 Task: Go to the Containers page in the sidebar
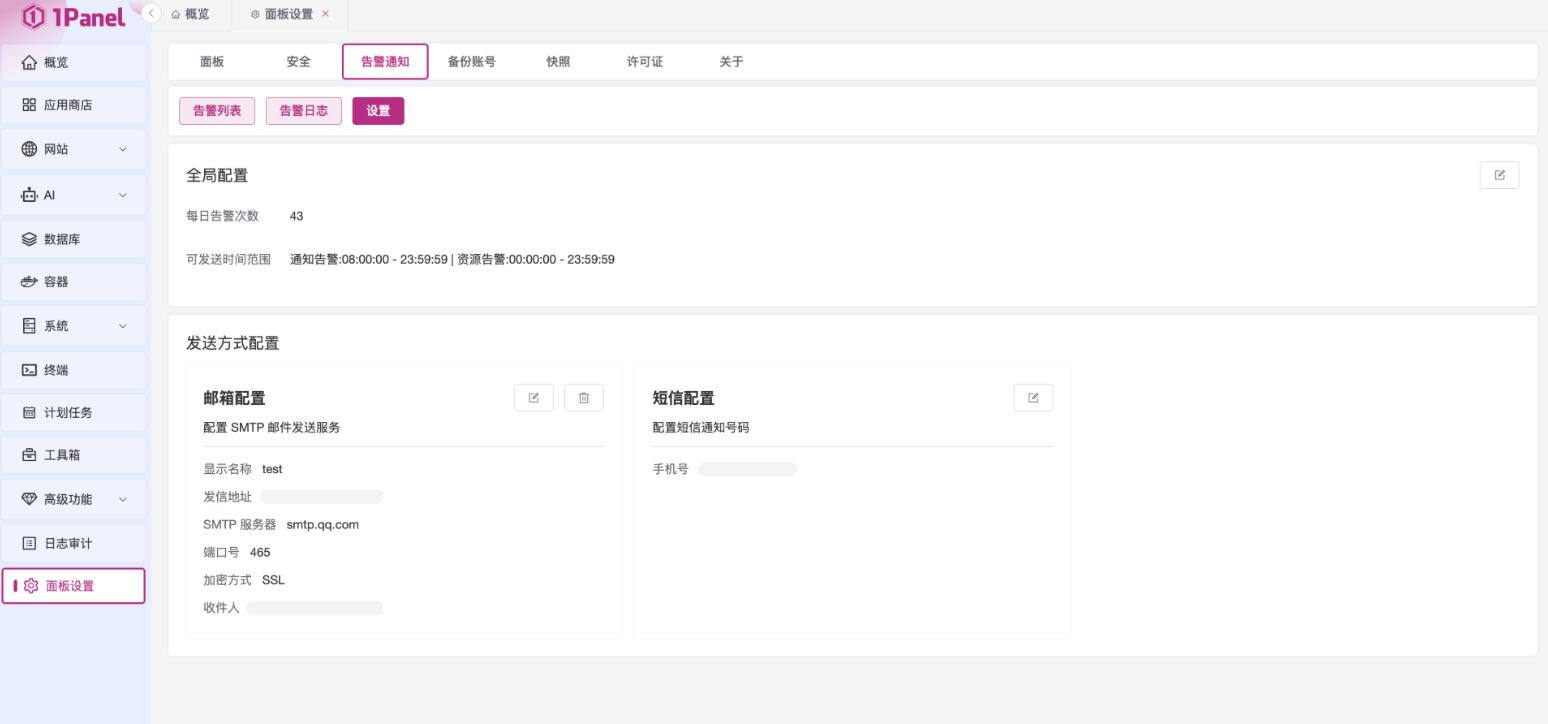point(73,282)
